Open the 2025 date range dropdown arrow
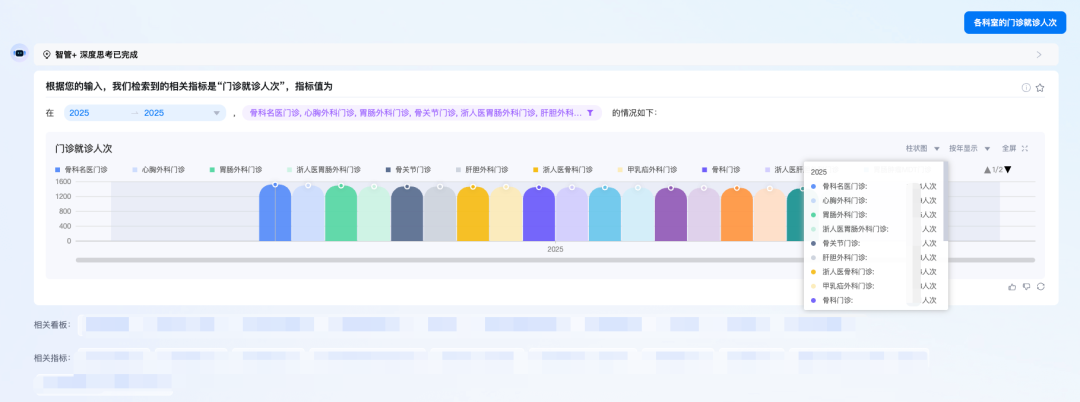Image resolution: width=1080 pixels, height=402 pixels. coord(217,113)
